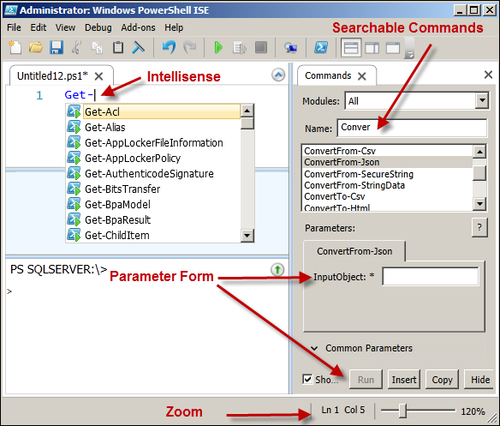Click Intellisense list scroll-up arrow
Screen dimensions: 500x426
click(247, 110)
